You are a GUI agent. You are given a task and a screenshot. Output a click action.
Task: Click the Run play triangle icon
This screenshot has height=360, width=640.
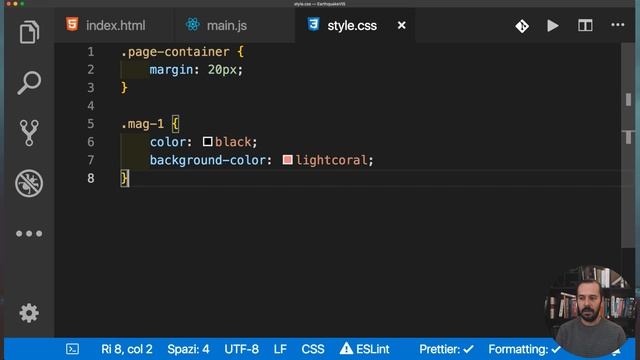(x=553, y=26)
